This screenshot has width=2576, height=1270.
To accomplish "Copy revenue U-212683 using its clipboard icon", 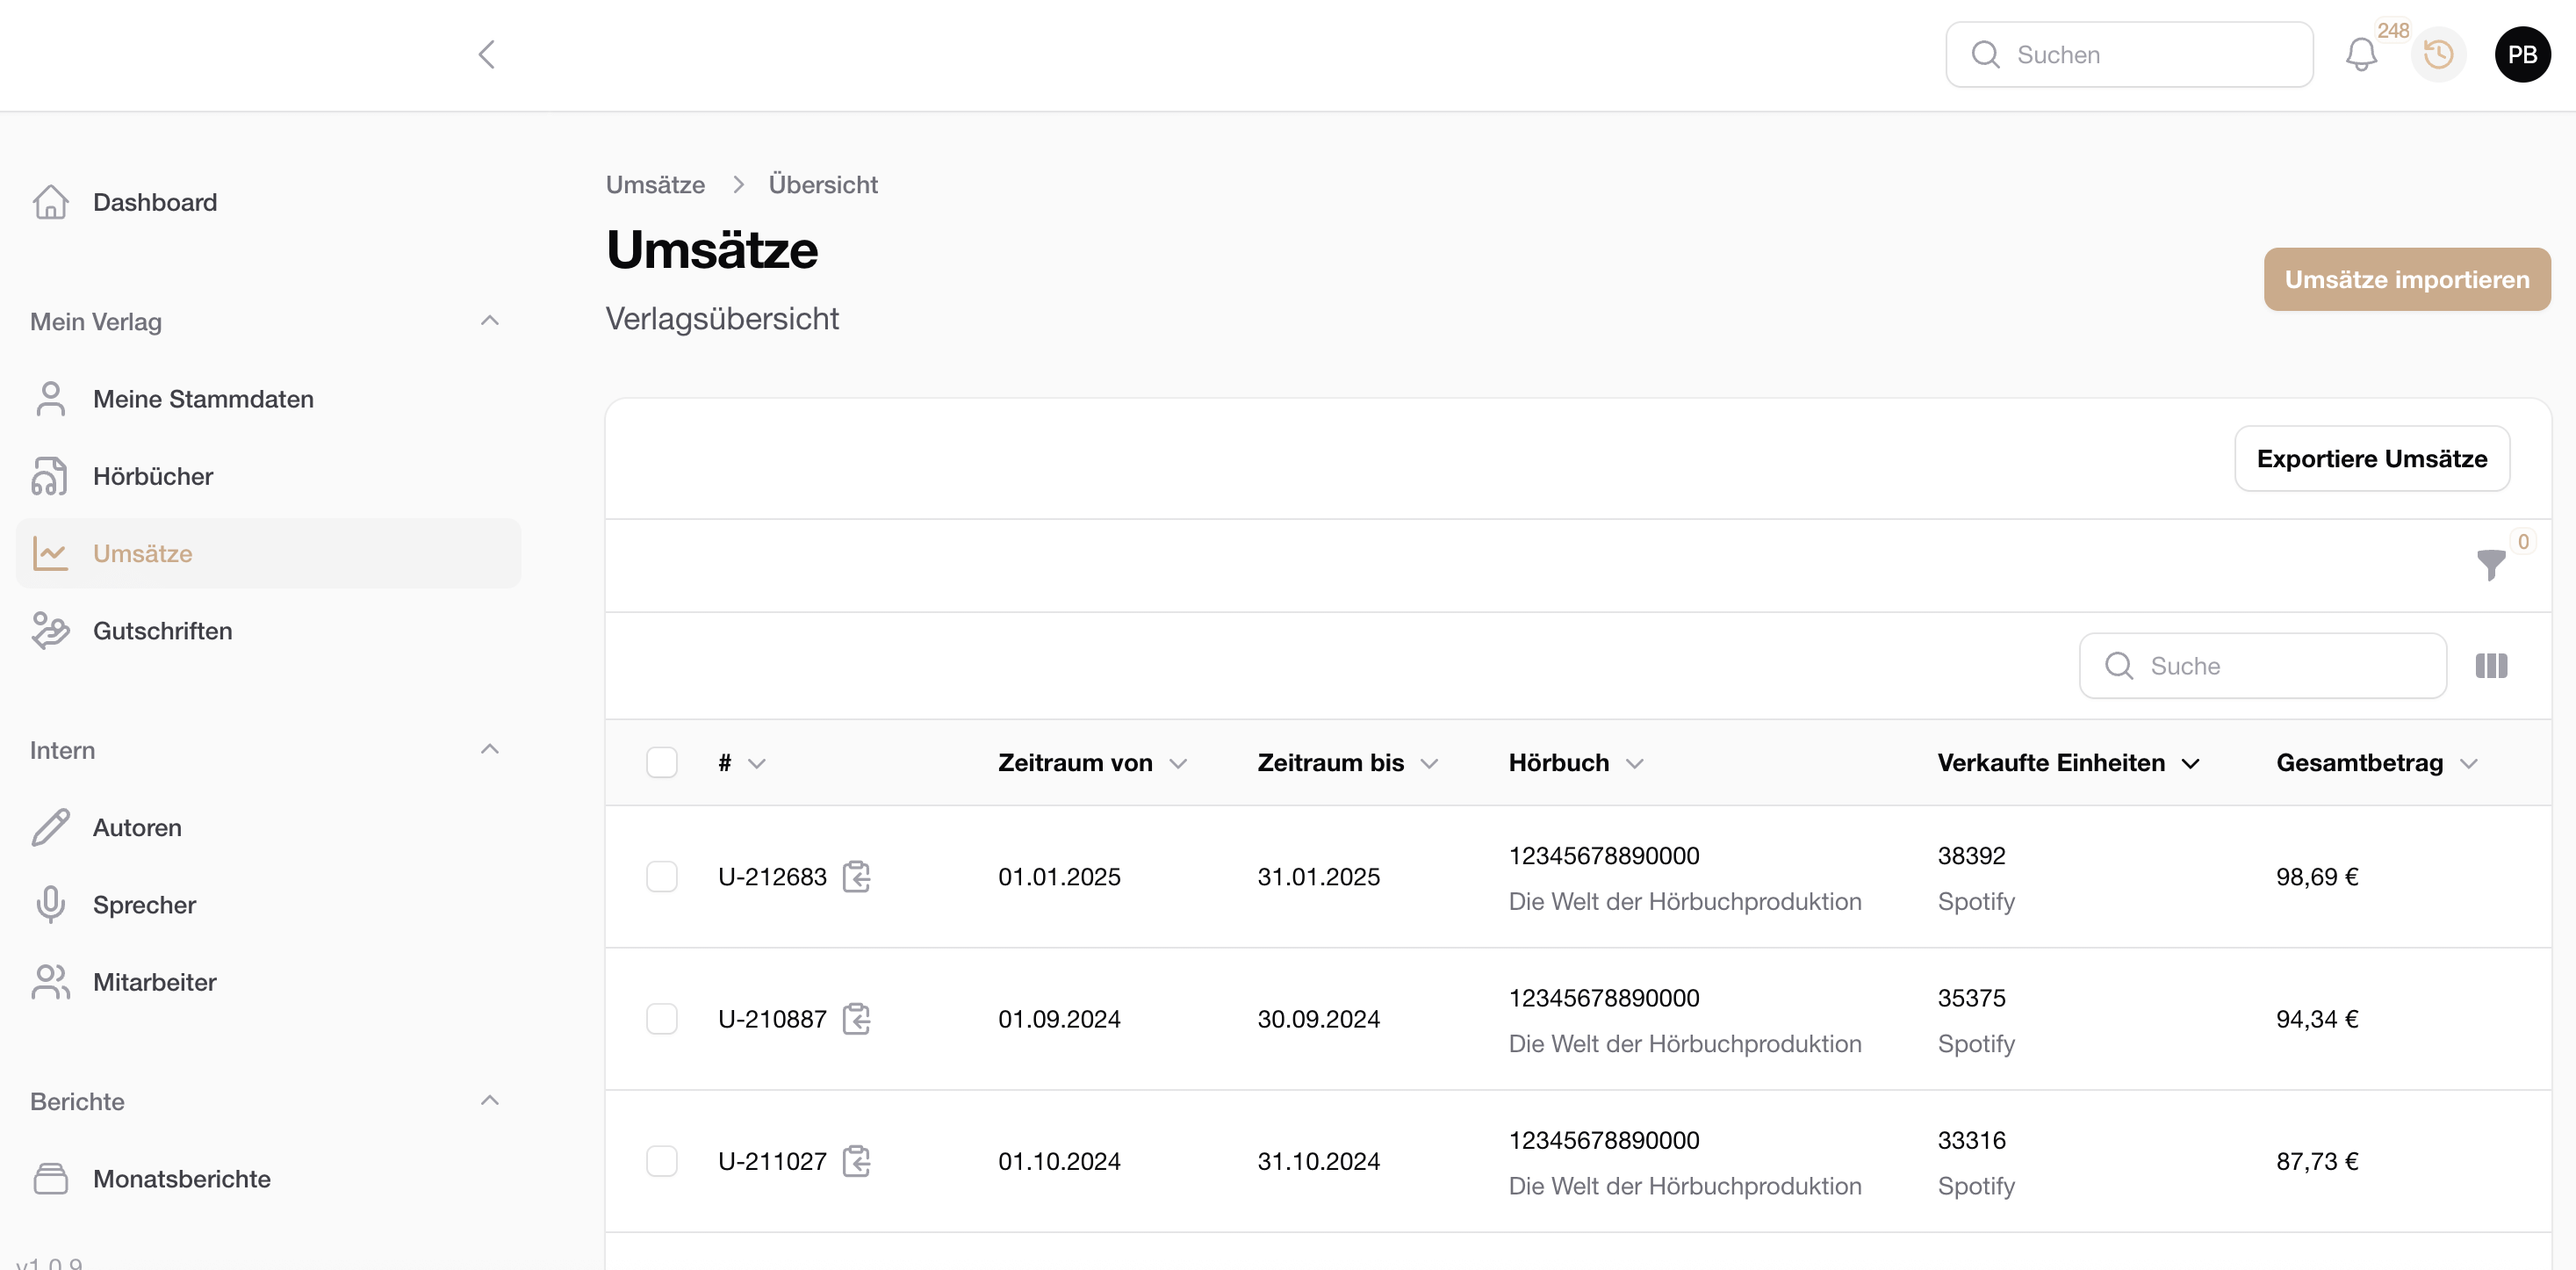I will coord(859,876).
